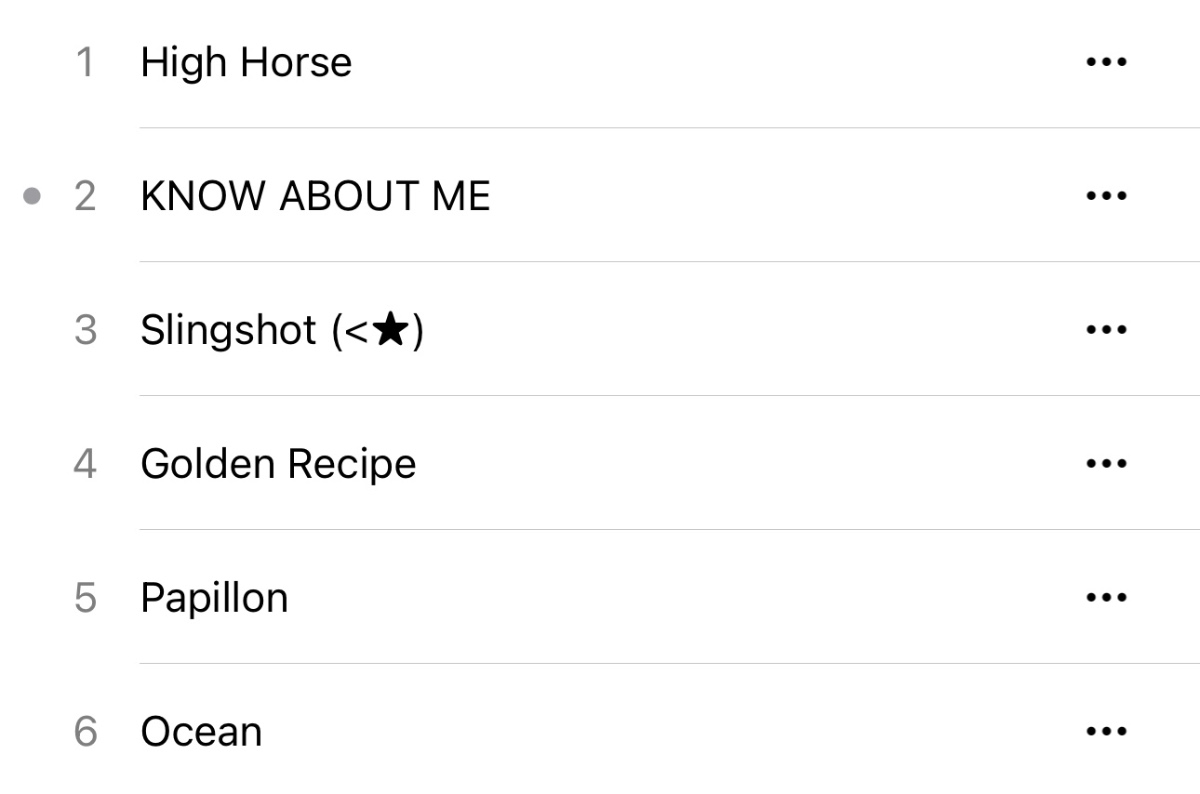Select the KNOW ABOUT ME track title
Screen dimensions: 1200x794
(x=315, y=197)
